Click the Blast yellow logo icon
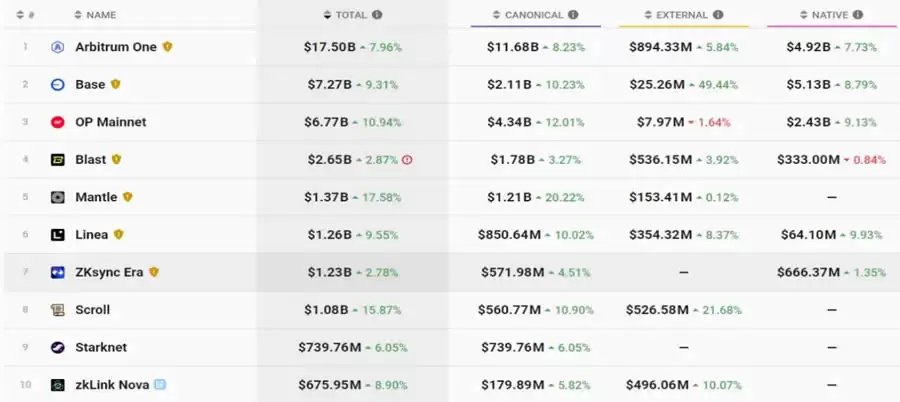This screenshot has height=402, width=900. [x=57, y=160]
